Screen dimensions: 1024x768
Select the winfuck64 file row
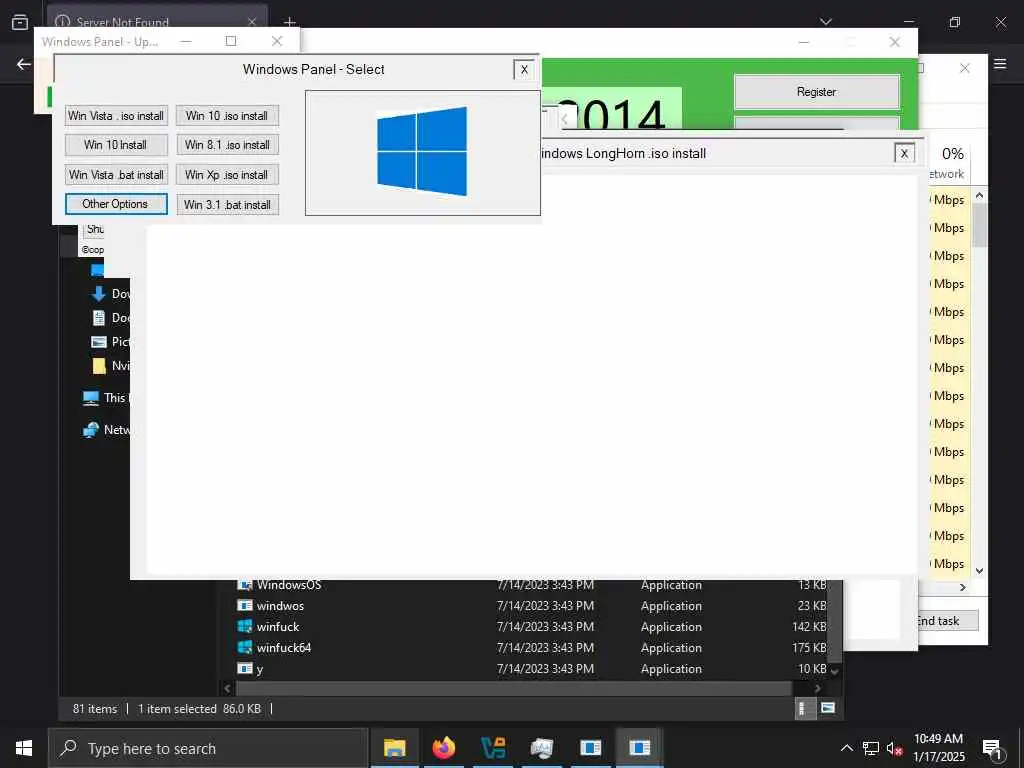click(x=531, y=648)
